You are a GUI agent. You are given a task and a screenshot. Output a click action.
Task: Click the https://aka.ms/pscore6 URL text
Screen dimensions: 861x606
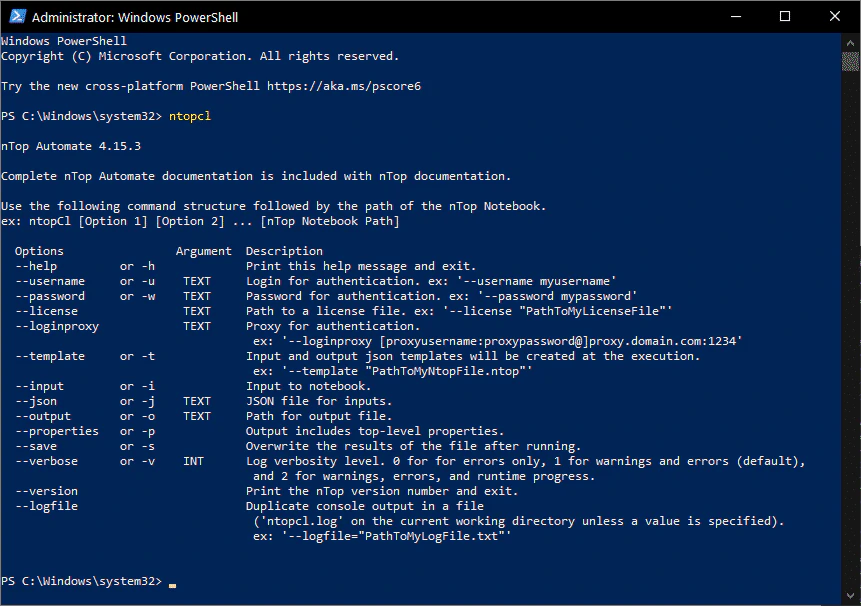(344, 86)
